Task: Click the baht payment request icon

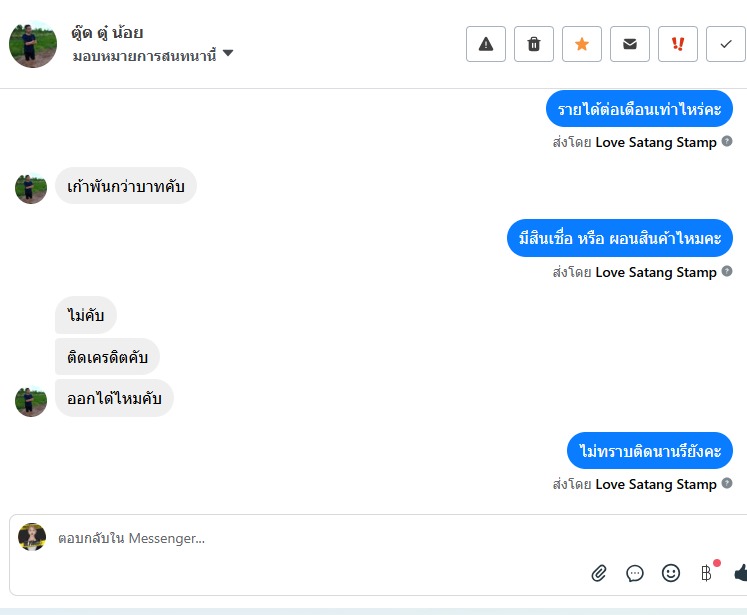Action: pos(706,573)
